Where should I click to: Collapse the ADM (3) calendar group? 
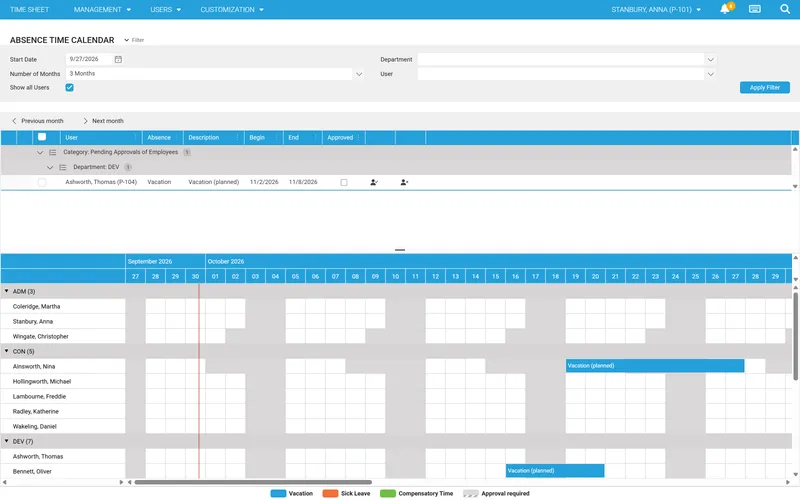point(7,291)
